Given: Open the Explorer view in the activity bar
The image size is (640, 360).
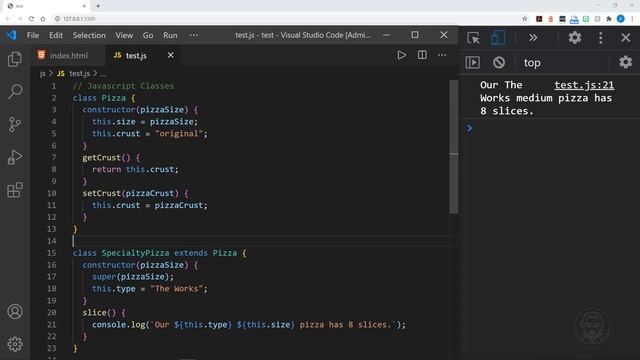Looking at the screenshot, I should coord(15,59).
